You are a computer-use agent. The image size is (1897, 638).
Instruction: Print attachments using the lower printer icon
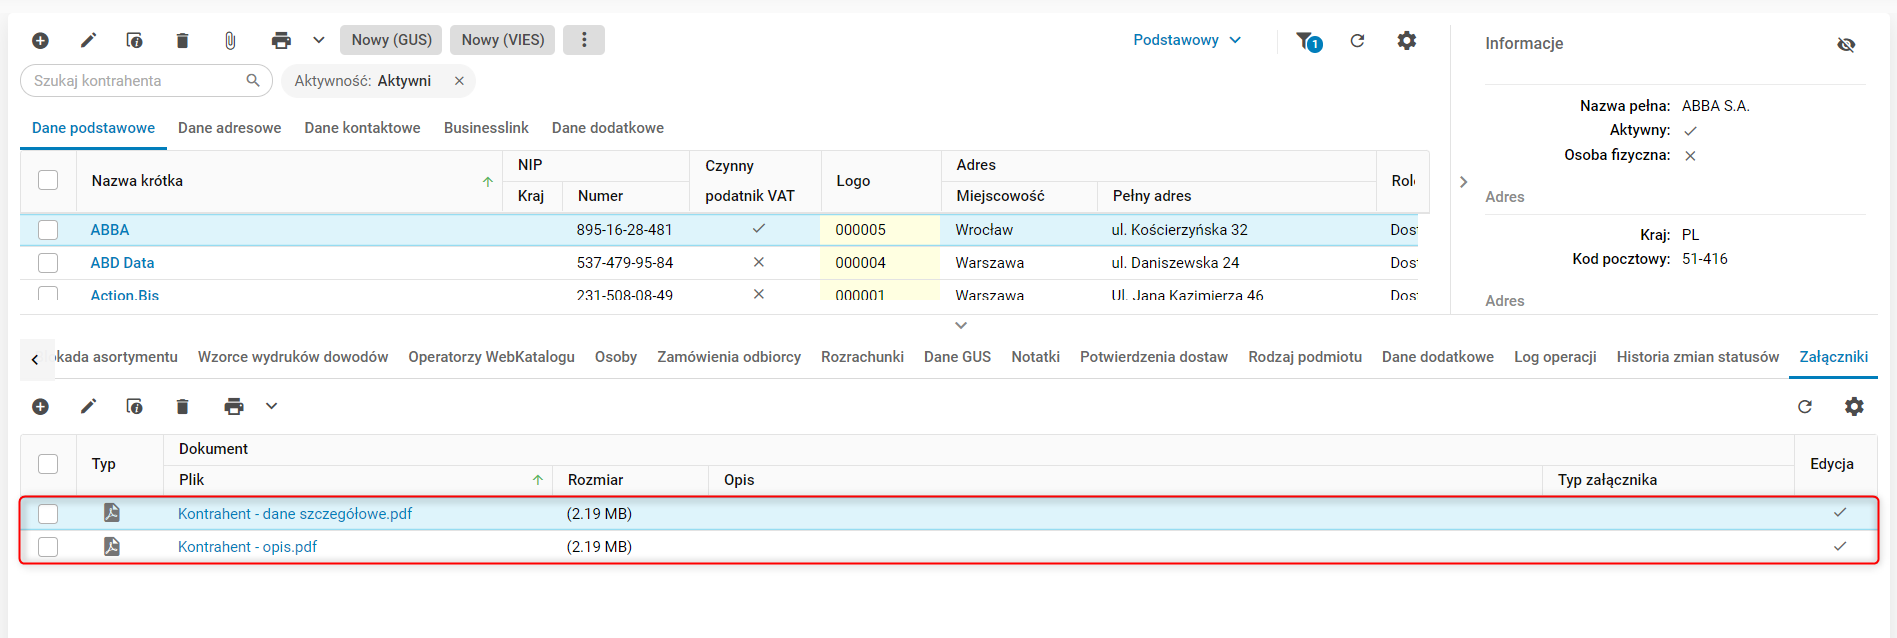[x=234, y=406]
